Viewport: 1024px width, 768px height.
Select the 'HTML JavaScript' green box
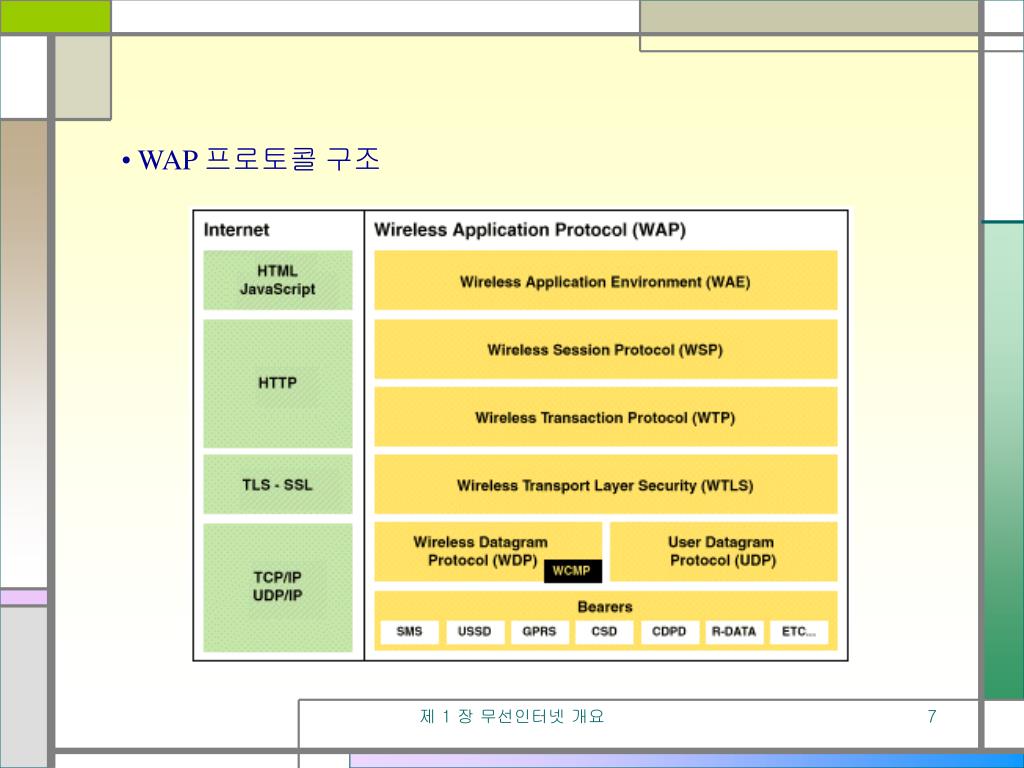(278, 280)
